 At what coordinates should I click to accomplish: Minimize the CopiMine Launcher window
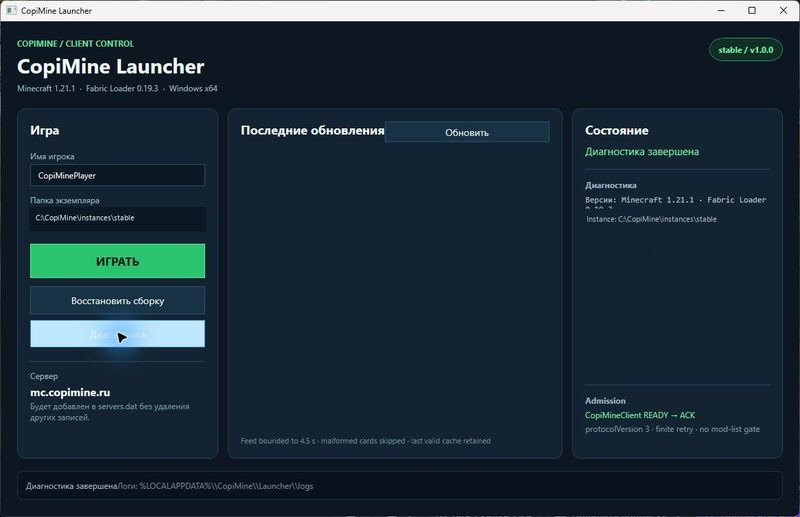(721, 10)
